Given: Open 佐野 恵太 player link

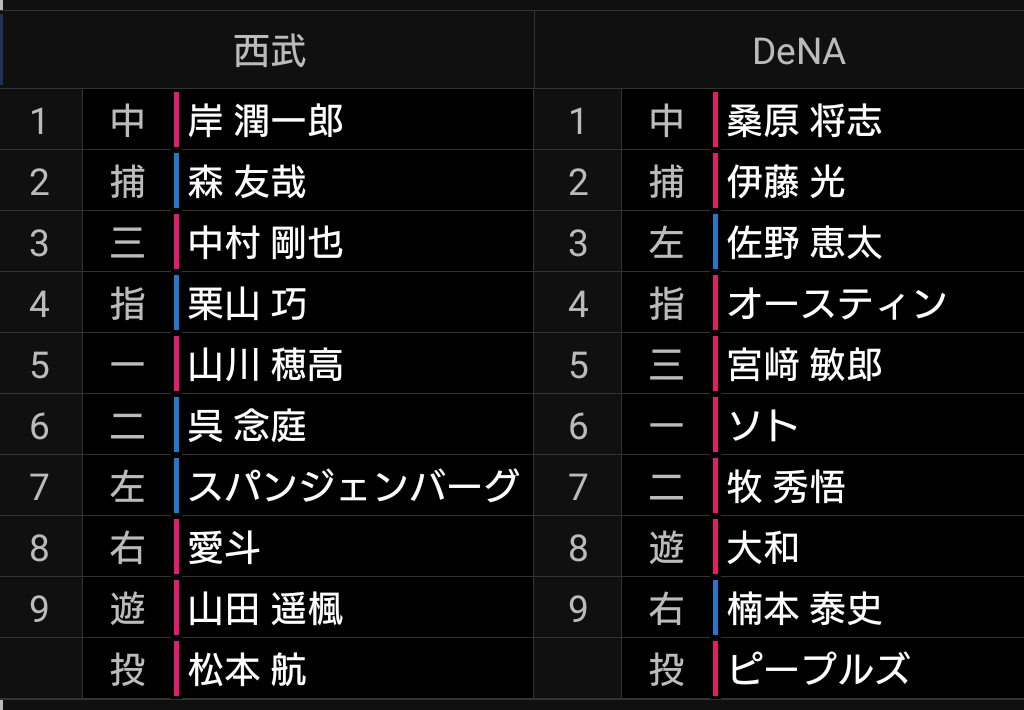Looking at the screenshot, I should tap(805, 243).
